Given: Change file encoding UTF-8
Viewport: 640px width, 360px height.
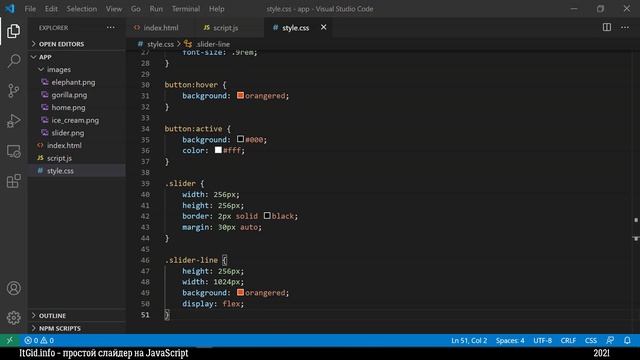Looking at the screenshot, I should (x=542, y=340).
